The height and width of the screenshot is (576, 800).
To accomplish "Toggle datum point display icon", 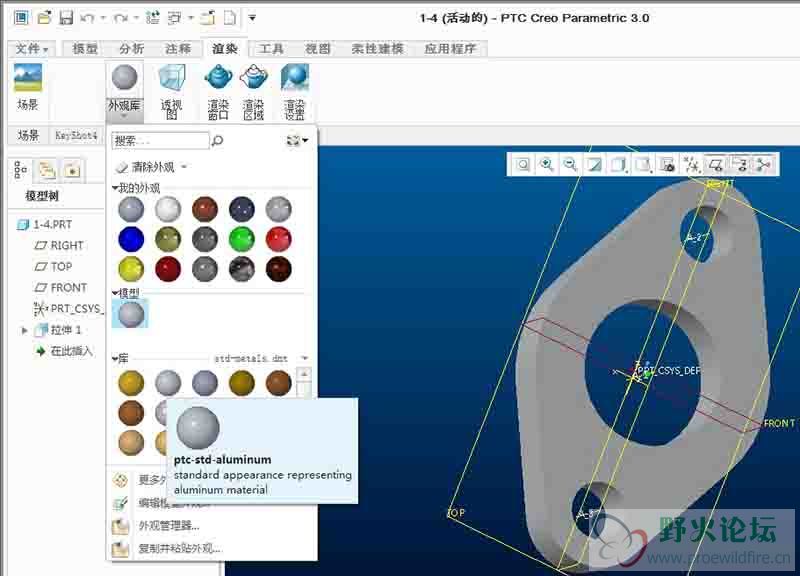I will 691,164.
